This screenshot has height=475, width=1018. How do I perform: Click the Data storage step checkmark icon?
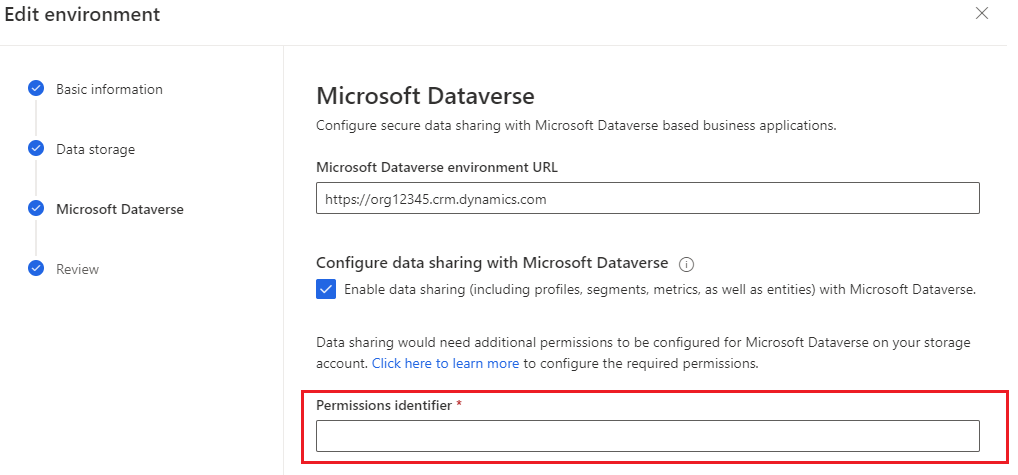click(x=36, y=149)
